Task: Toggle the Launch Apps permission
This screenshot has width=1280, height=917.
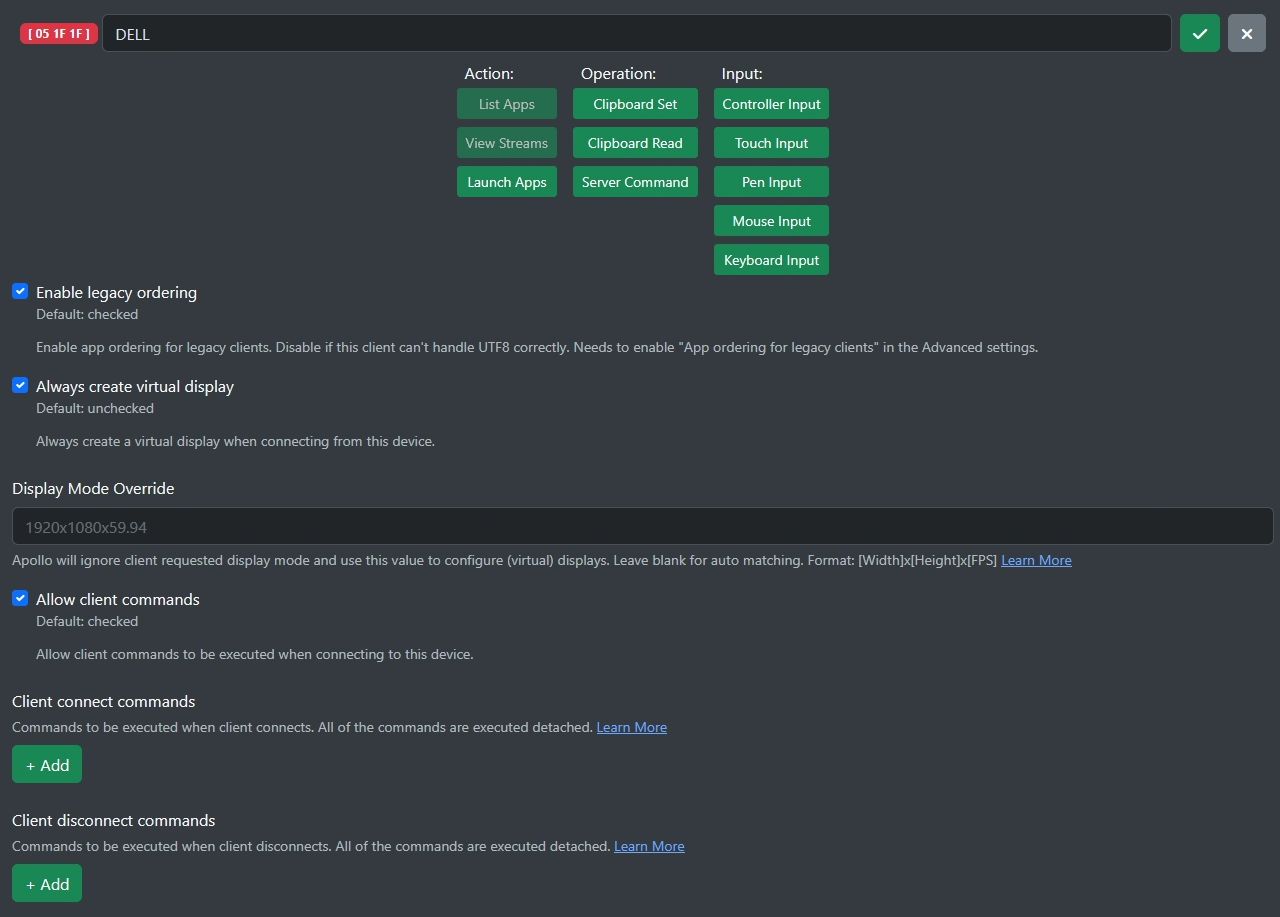Action: click(506, 182)
